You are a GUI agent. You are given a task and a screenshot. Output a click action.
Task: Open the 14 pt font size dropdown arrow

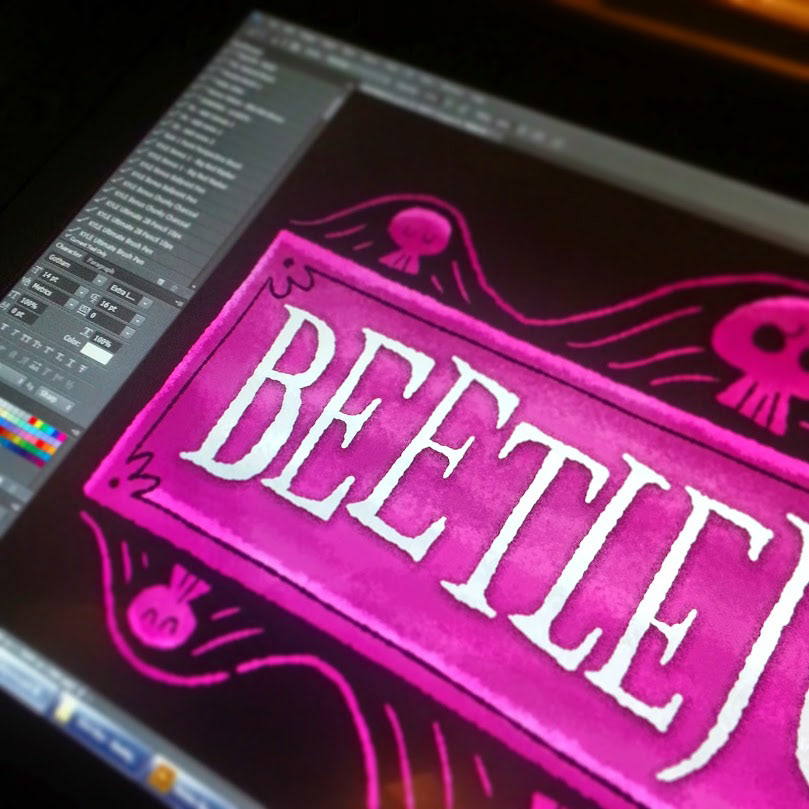tap(82, 292)
